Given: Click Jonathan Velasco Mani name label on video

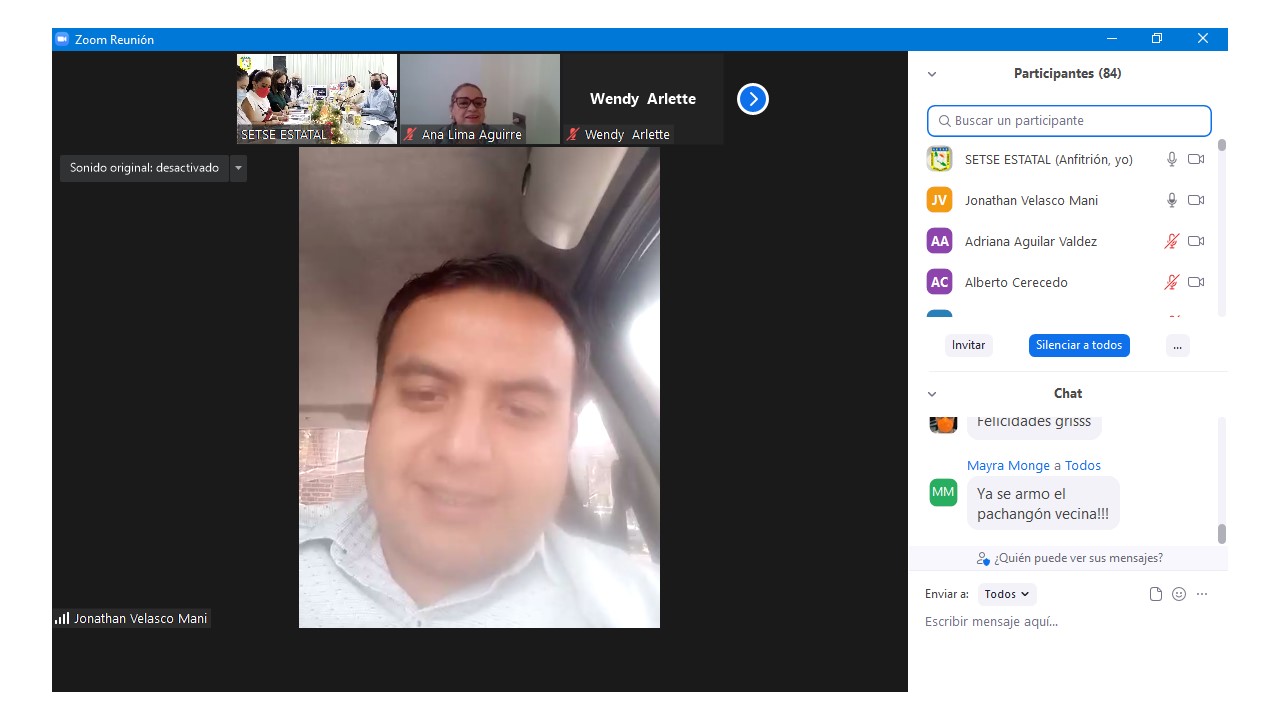Looking at the screenshot, I should click(x=140, y=618).
